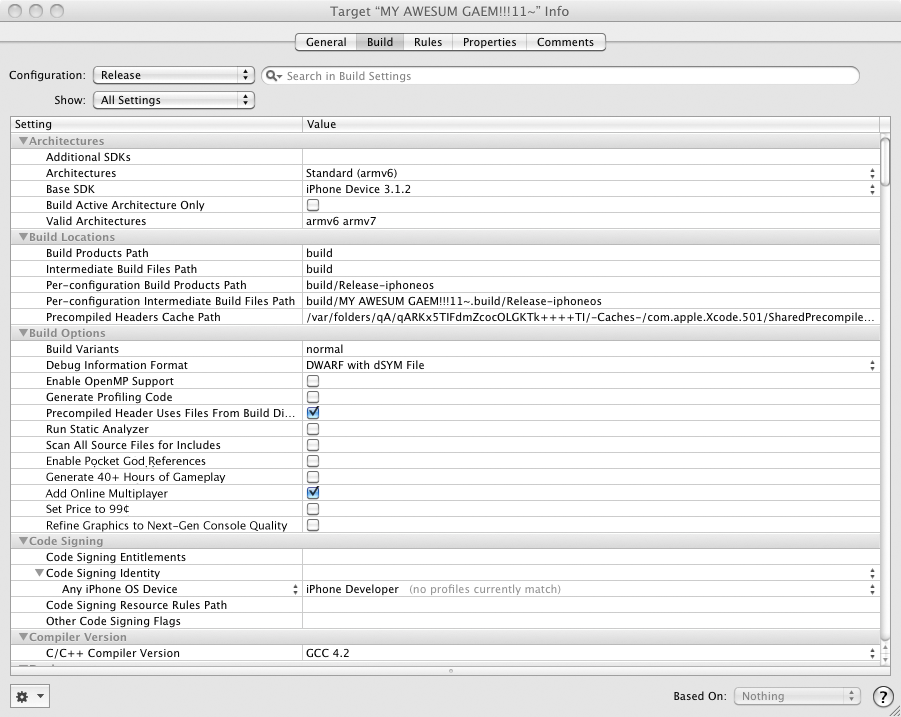Click the vertical scrollbar thumb of settings table

tap(885, 162)
